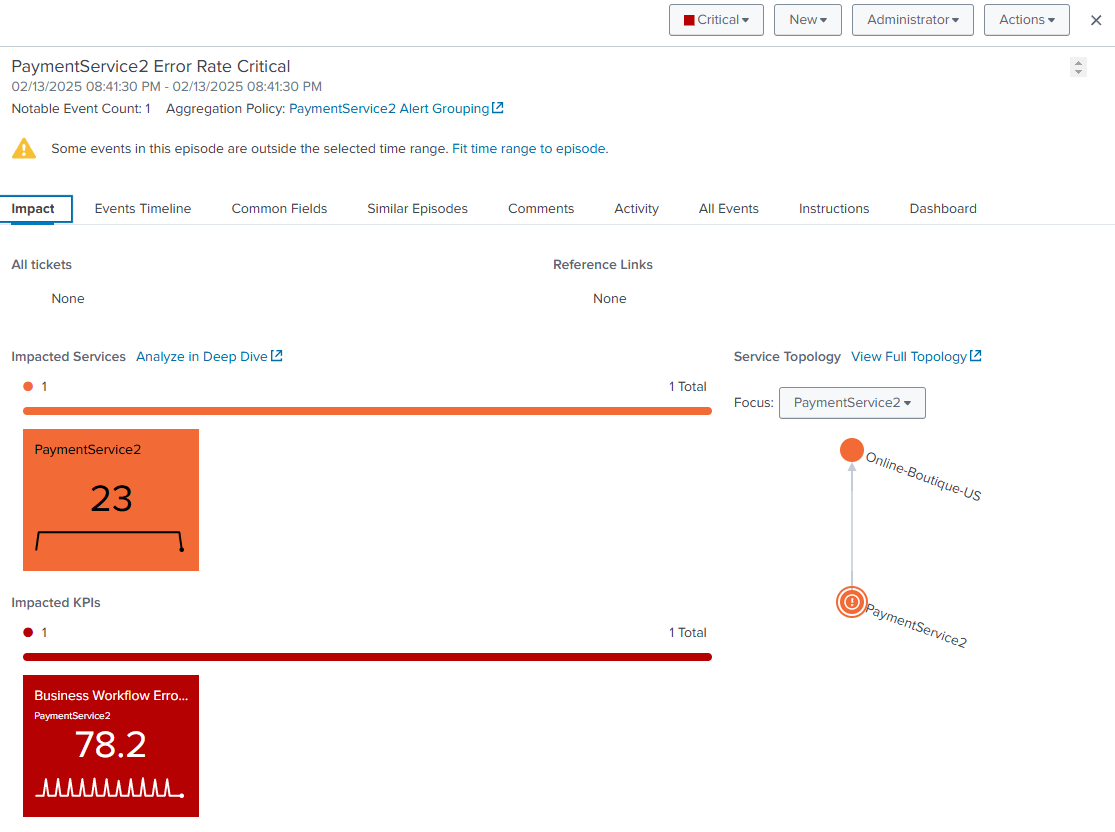The image size is (1115, 832).
Task: Click the external link icon beside View Full Topology
Action: click(976, 356)
